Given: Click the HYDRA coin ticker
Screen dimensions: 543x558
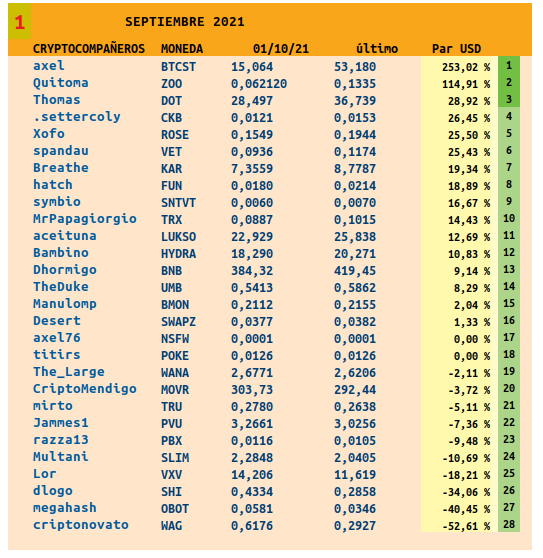Looking at the screenshot, I should (178, 254).
